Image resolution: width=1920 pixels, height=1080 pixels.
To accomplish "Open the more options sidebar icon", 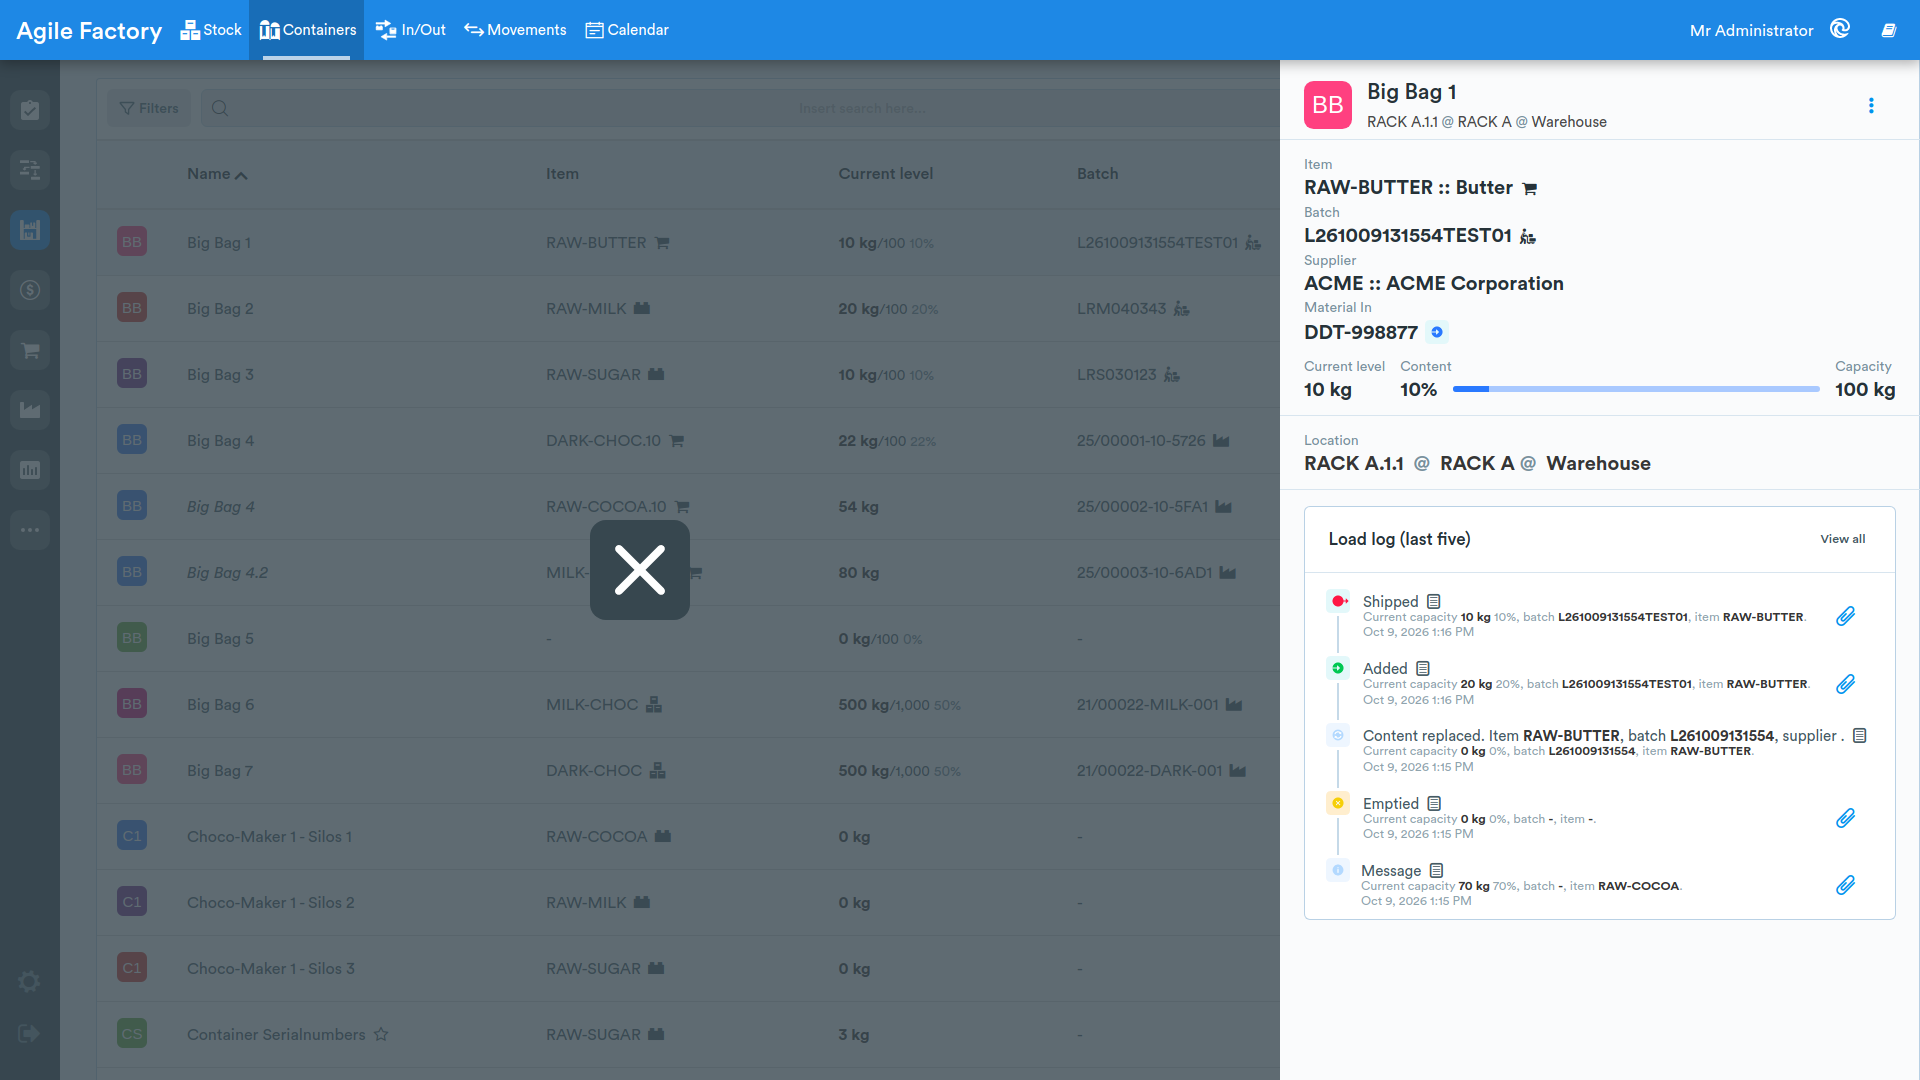I will click(x=30, y=530).
